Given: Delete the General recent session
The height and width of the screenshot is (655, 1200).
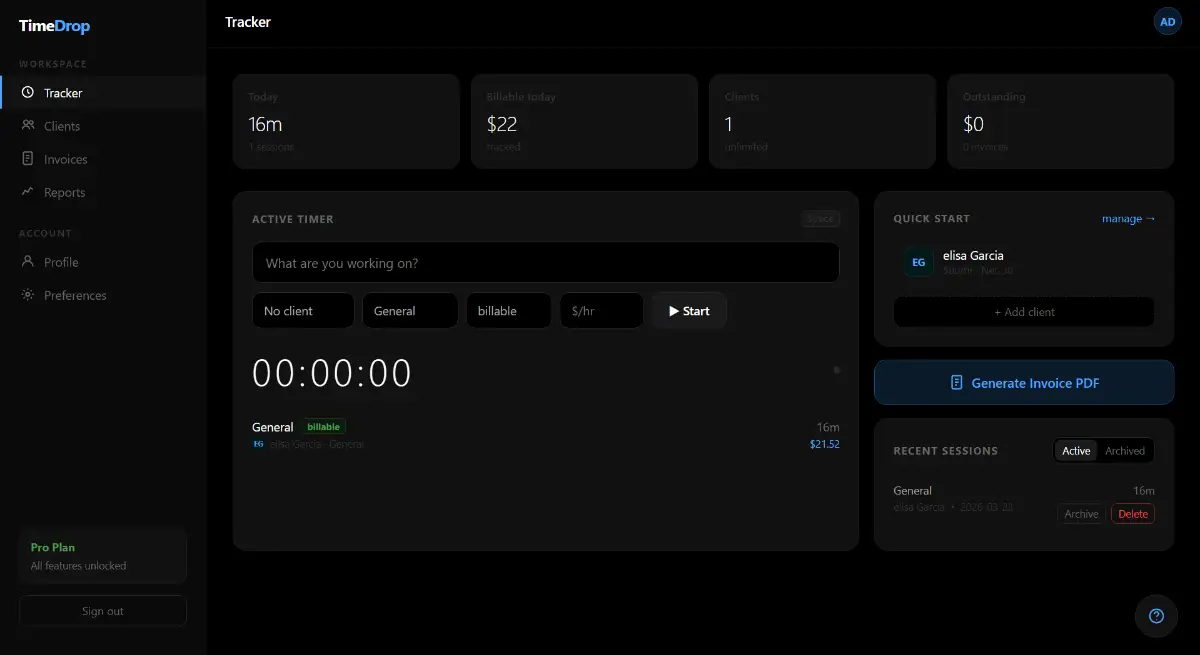Looking at the screenshot, I should click(1133, 514).
